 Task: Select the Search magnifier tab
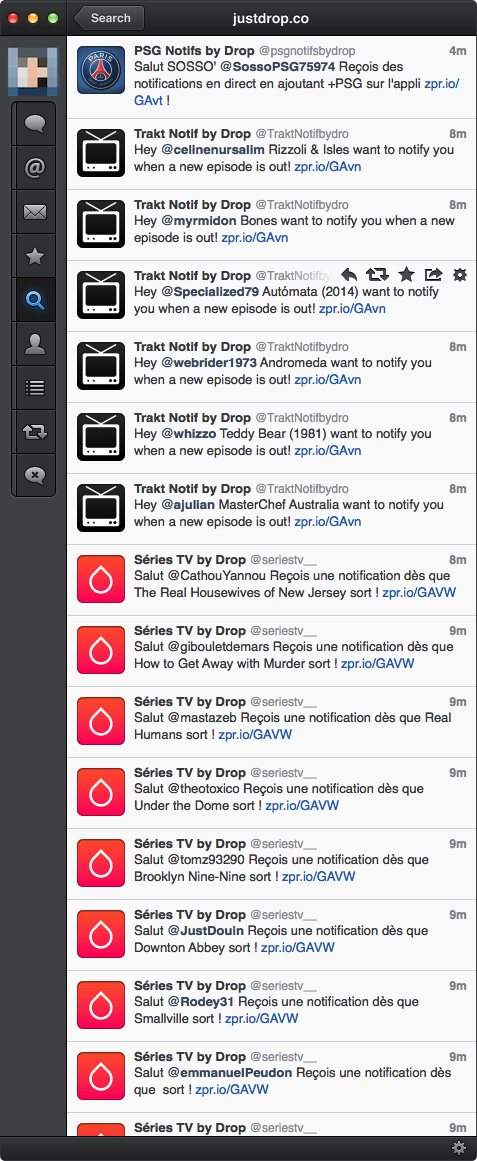[34, 300]
